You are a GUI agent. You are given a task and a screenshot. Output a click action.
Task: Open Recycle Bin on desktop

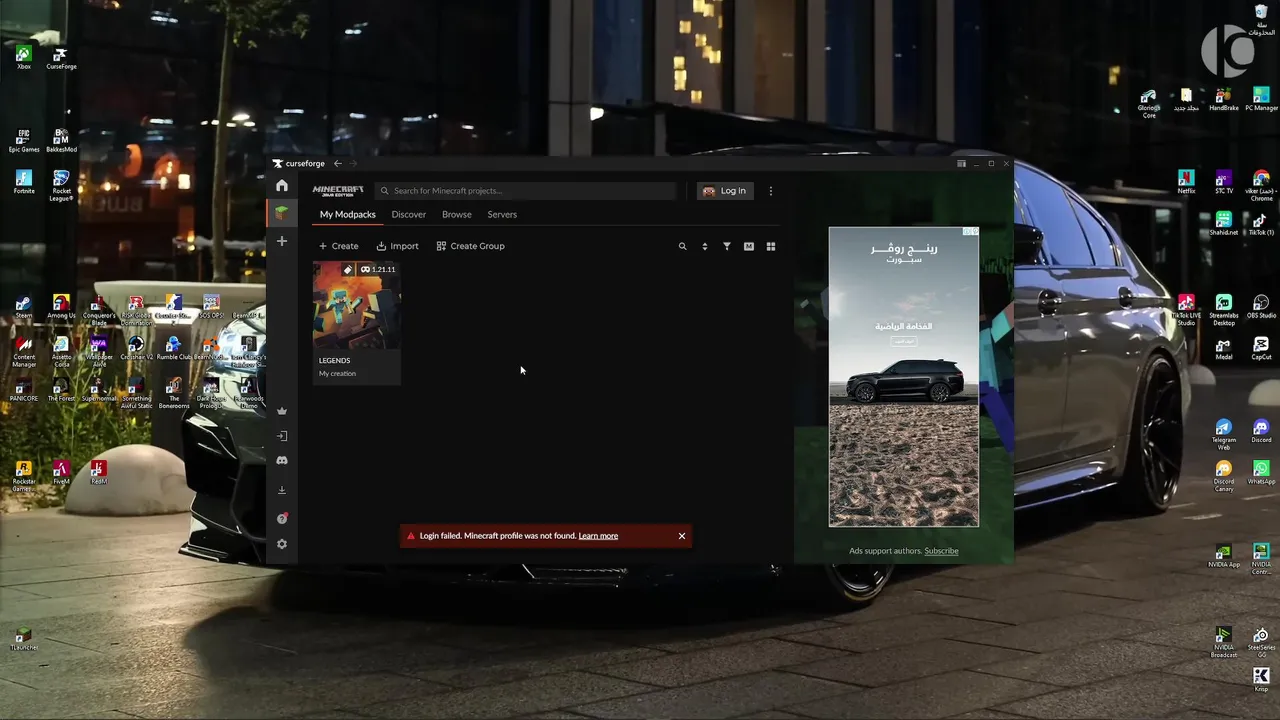(1261, 18)
